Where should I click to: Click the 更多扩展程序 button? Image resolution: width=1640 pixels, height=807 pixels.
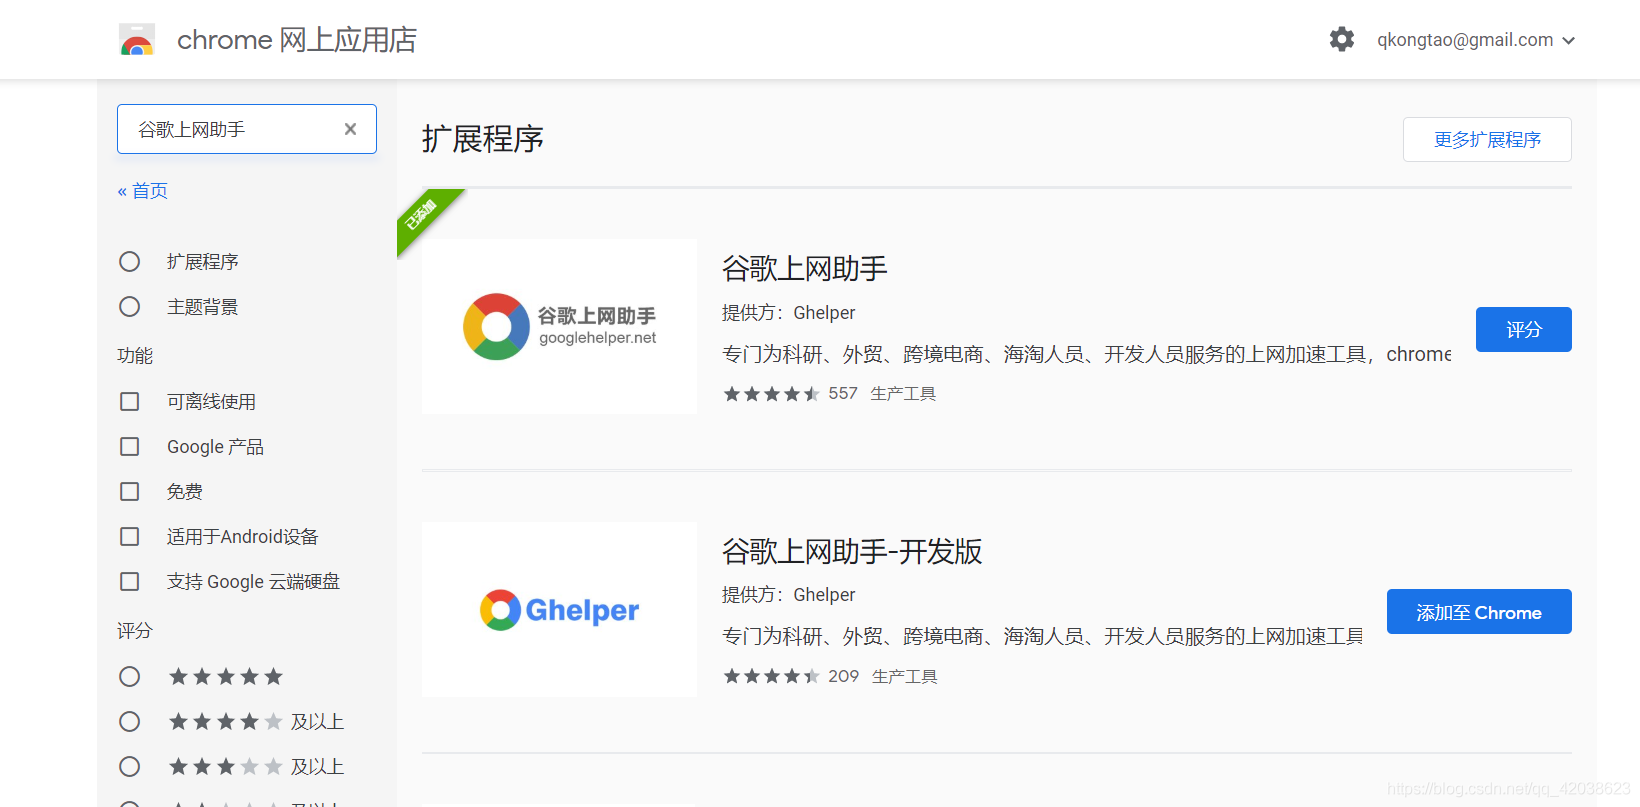pos(1487,140)
